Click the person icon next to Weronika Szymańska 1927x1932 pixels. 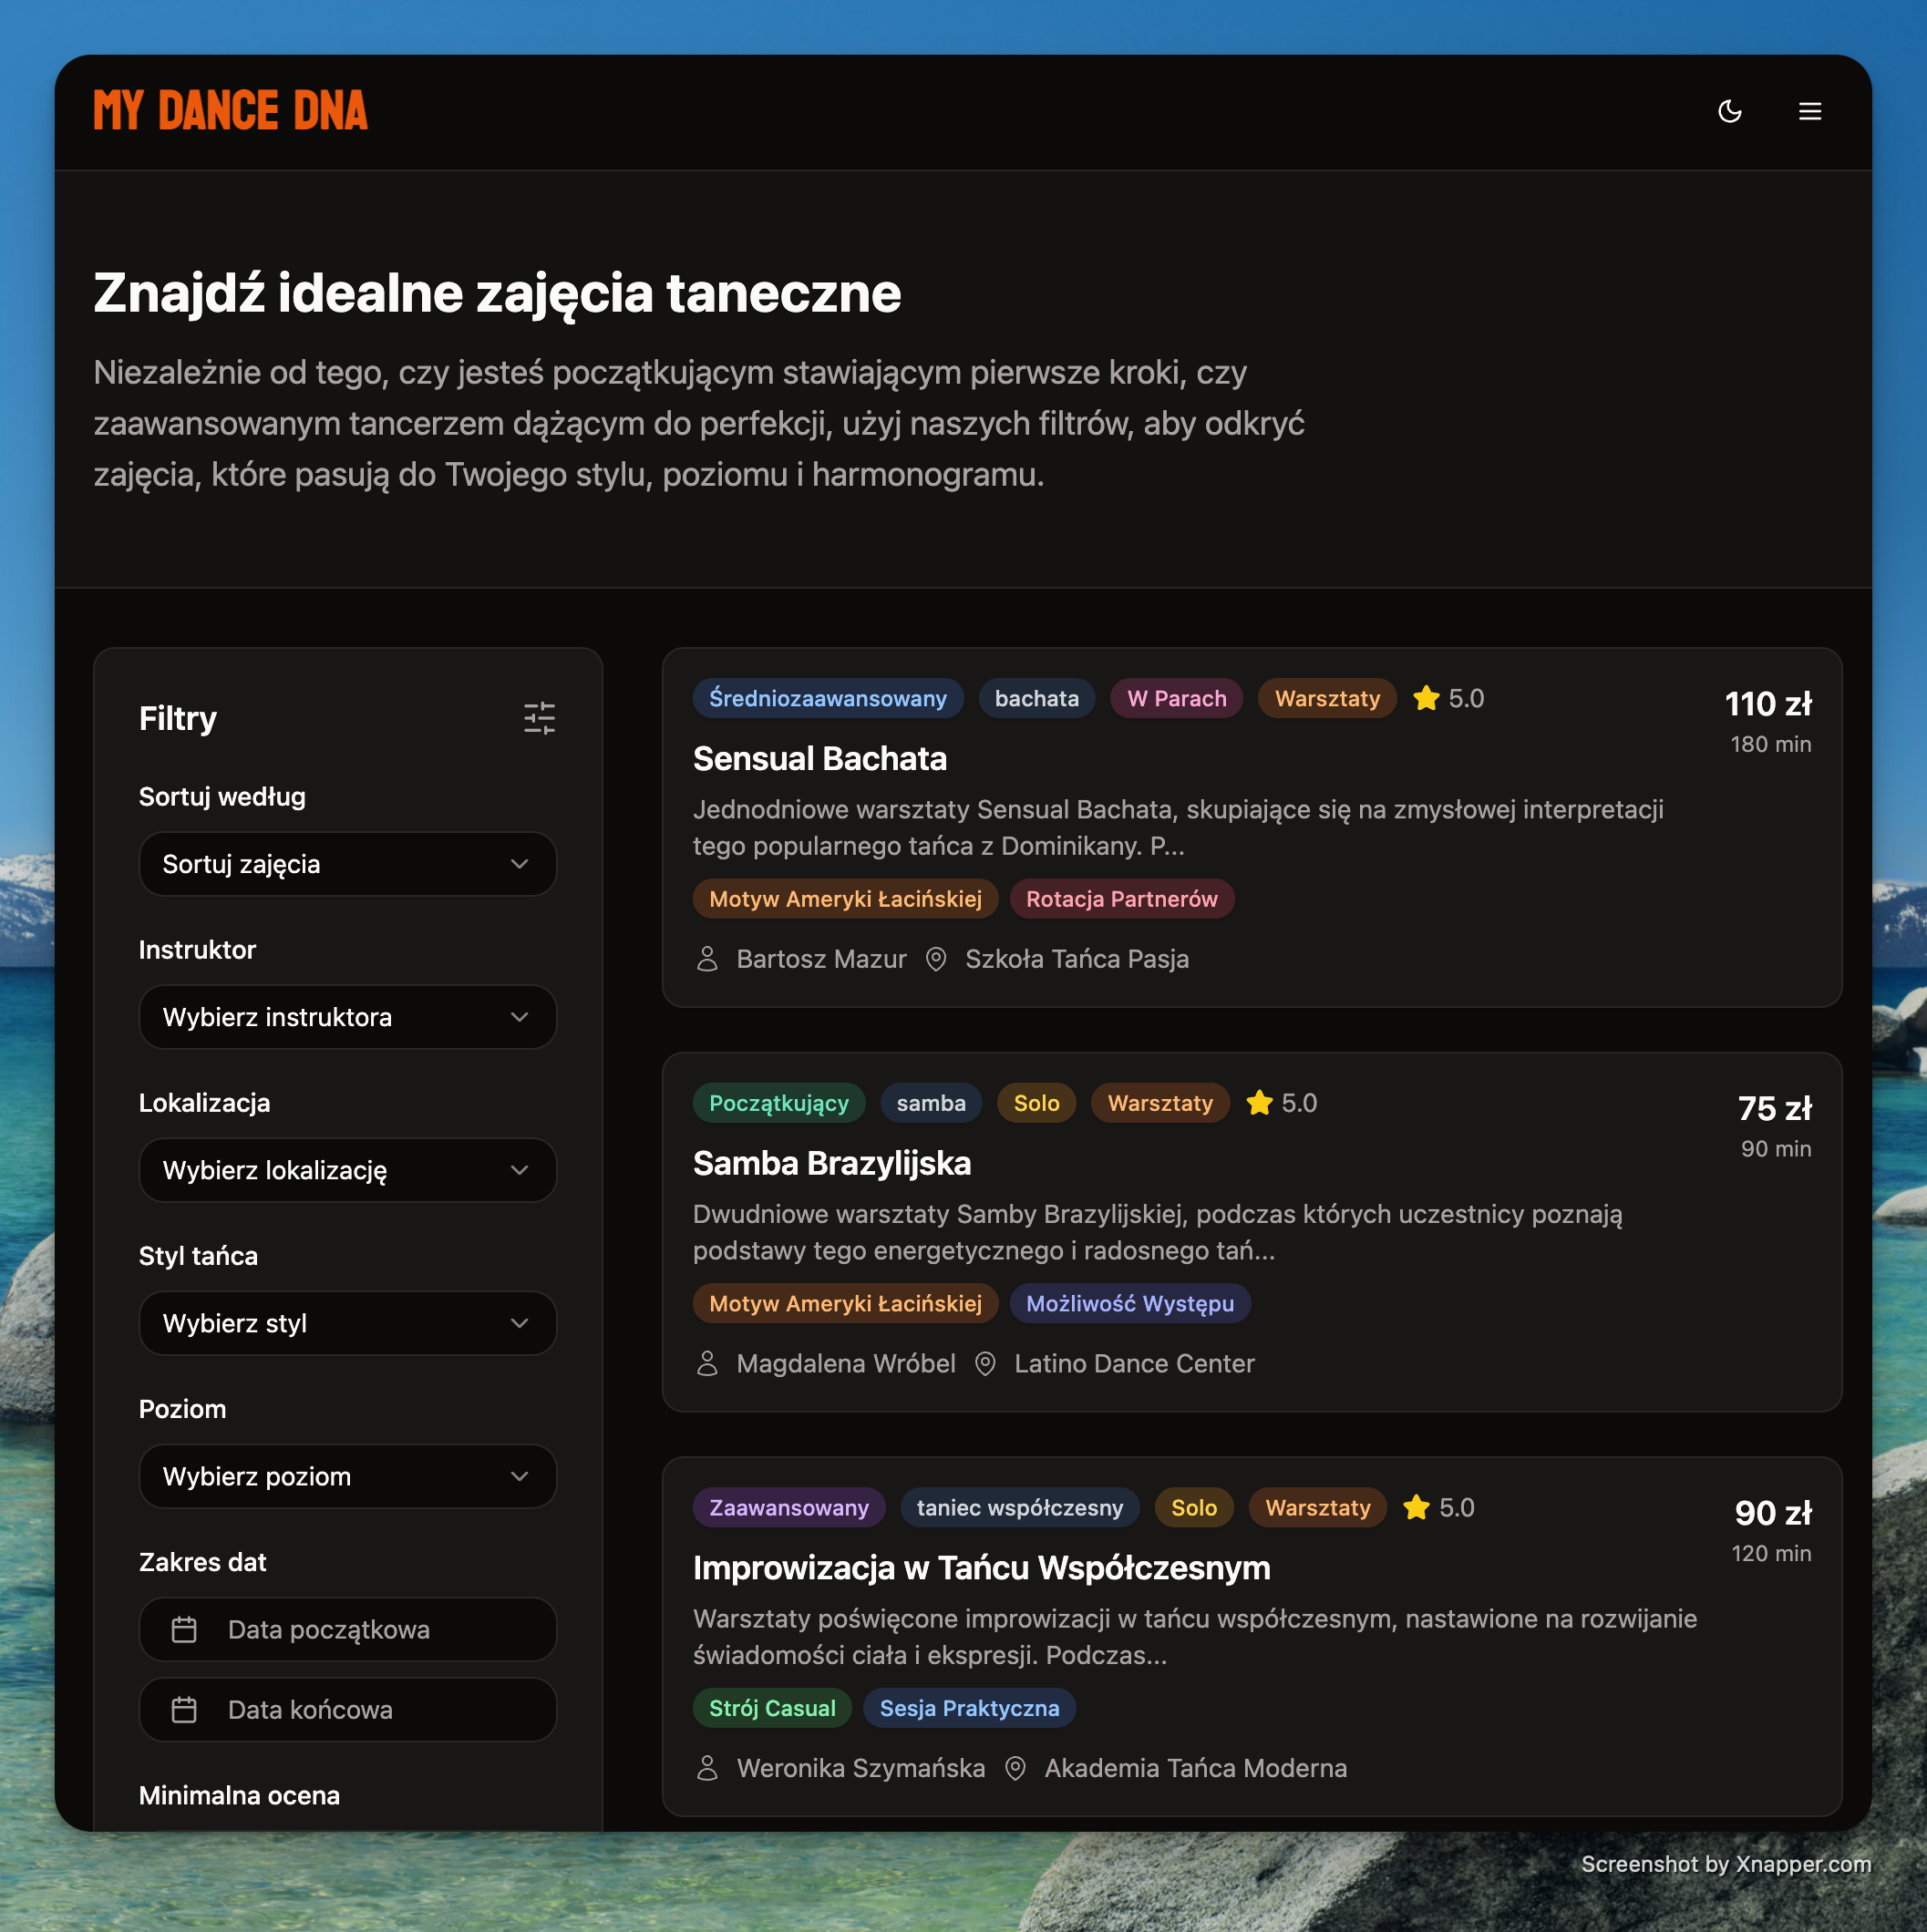[707, 1768]
